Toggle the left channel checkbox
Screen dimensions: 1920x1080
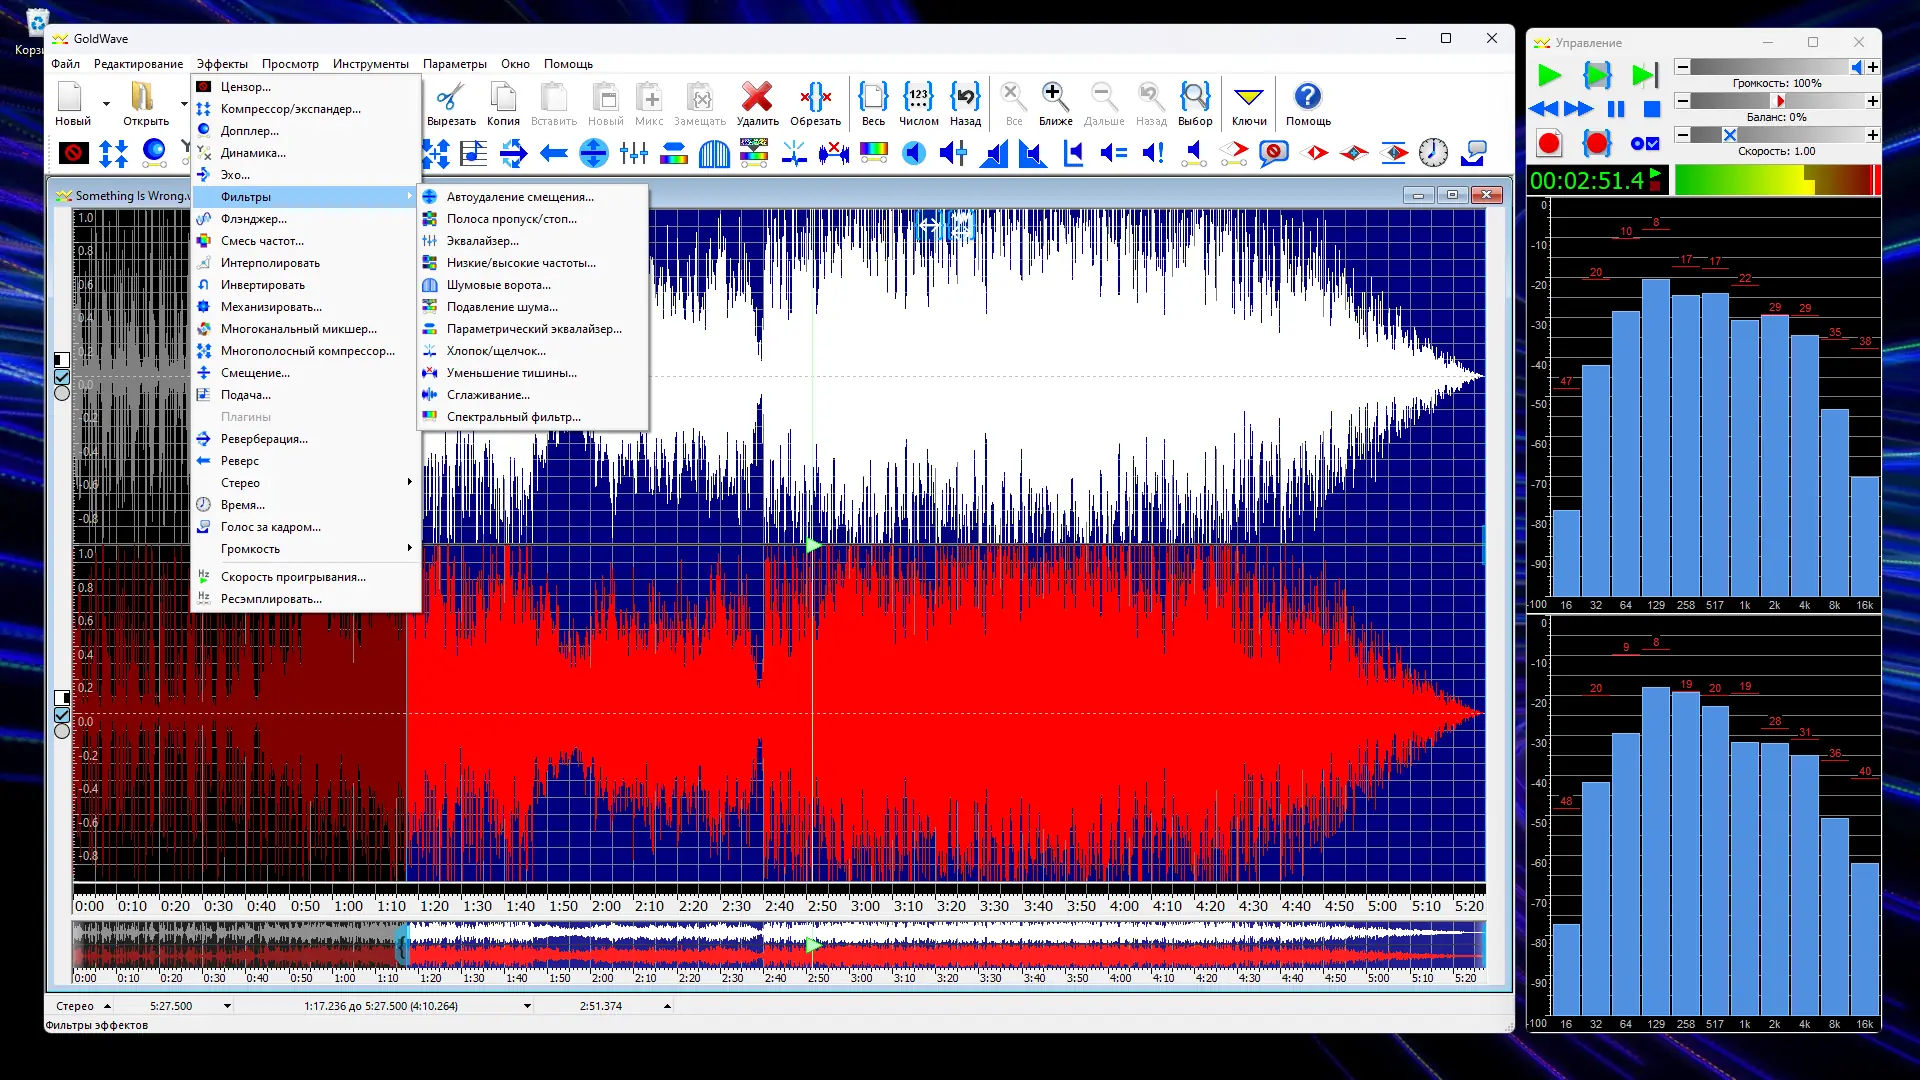[x=62, y=377]
